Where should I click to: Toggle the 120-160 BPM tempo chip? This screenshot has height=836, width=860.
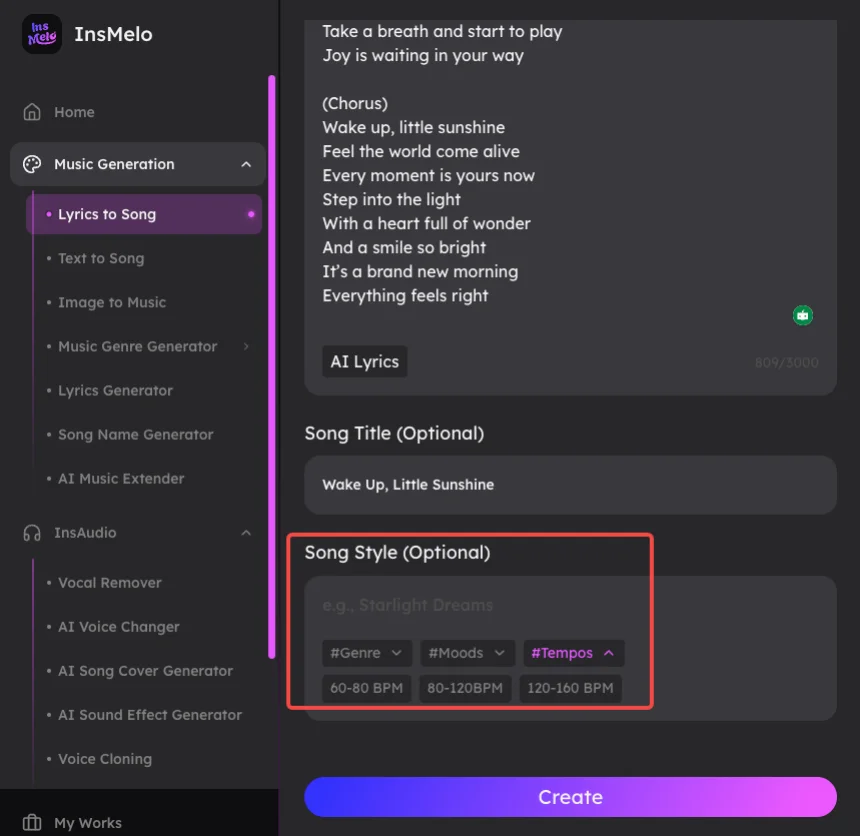pos(570,688)
